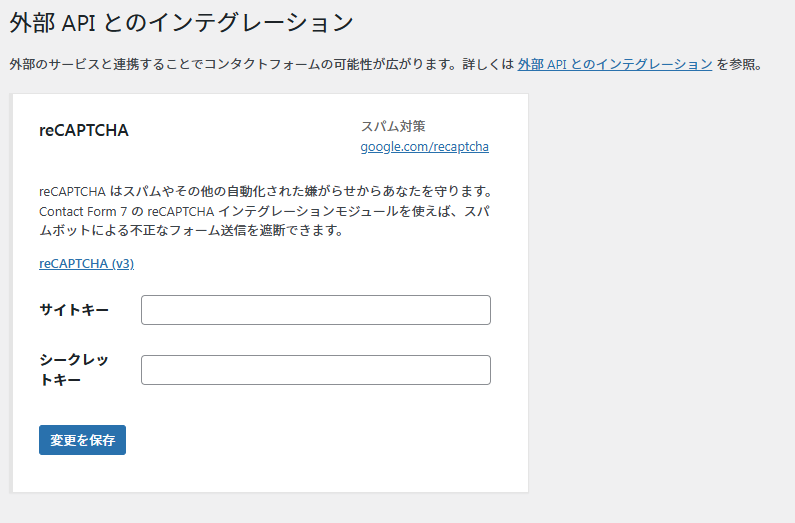Image resolution: width=795 pixels, height=523 pixels.
Task: Open the google.com/recaptcha link
Action: [424, 147]
